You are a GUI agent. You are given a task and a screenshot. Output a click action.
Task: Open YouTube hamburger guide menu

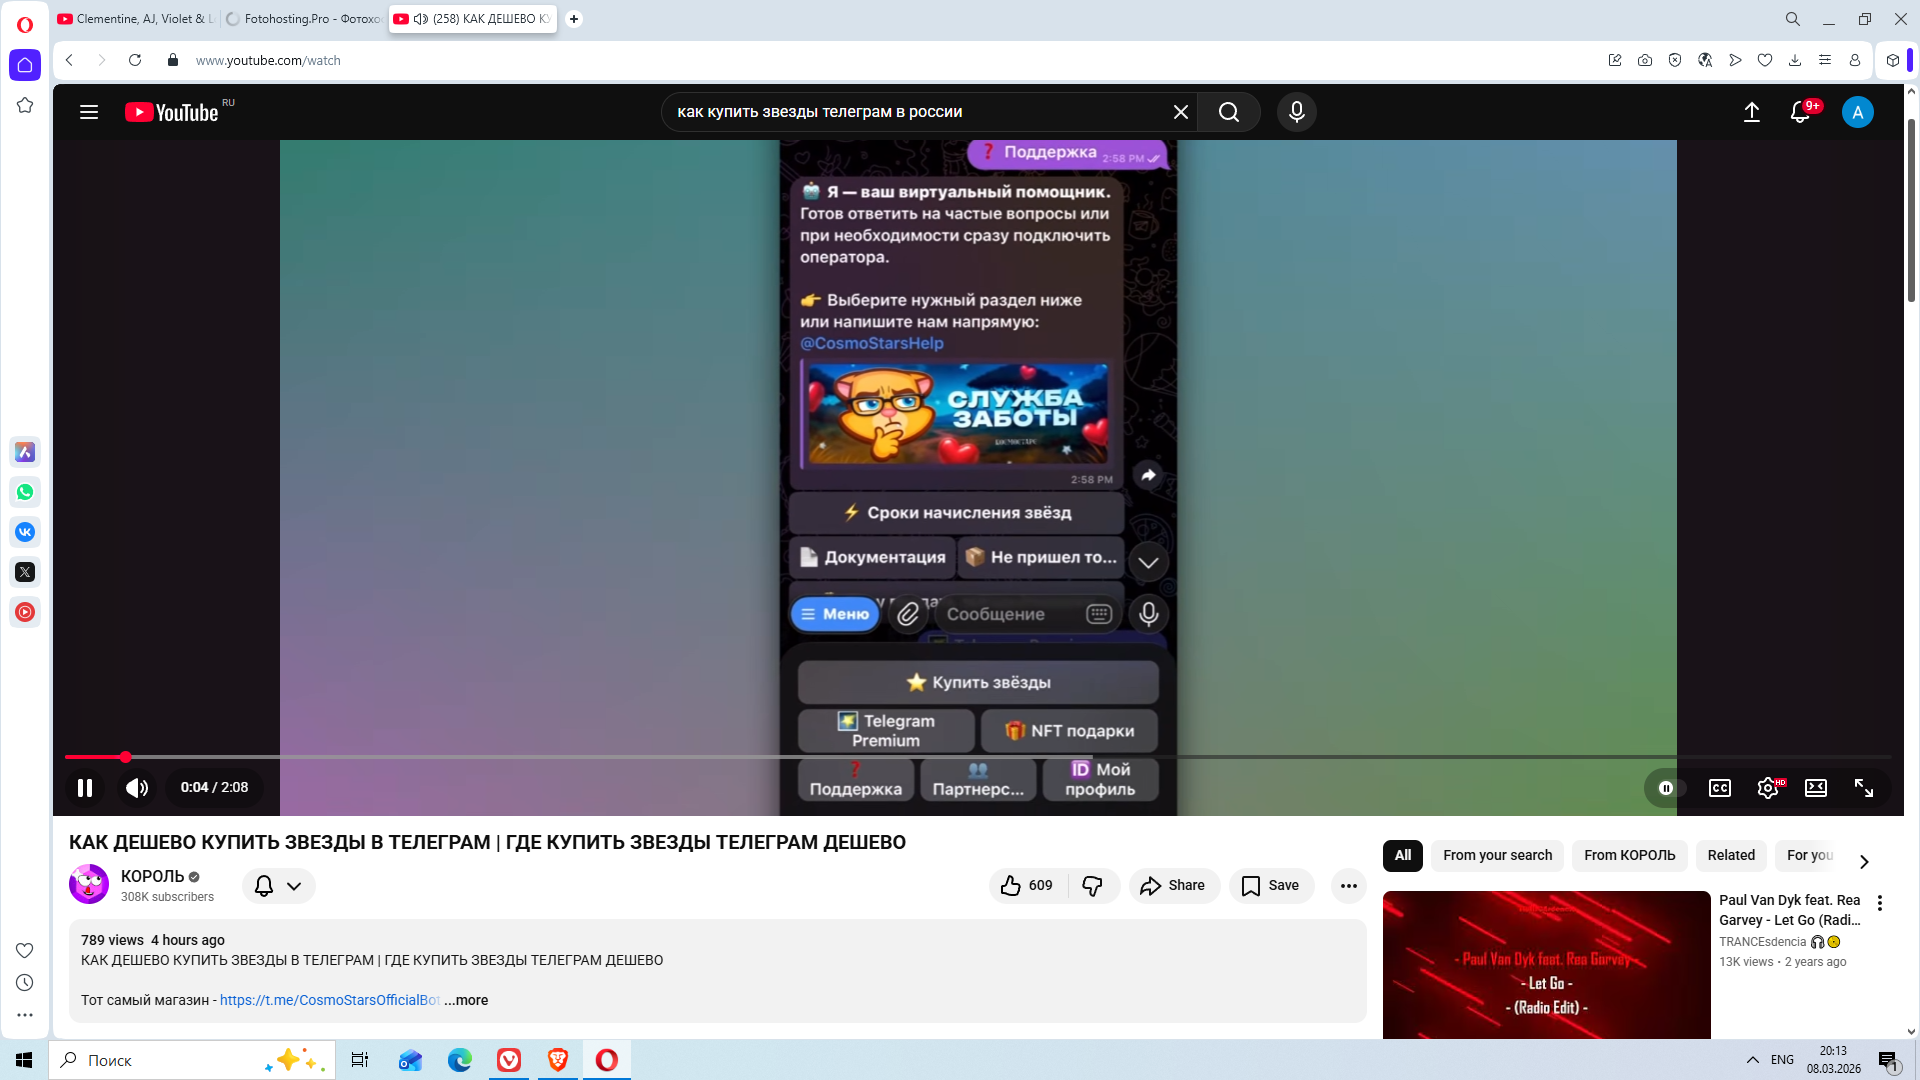pyautogui.click(x=89, y=112)
